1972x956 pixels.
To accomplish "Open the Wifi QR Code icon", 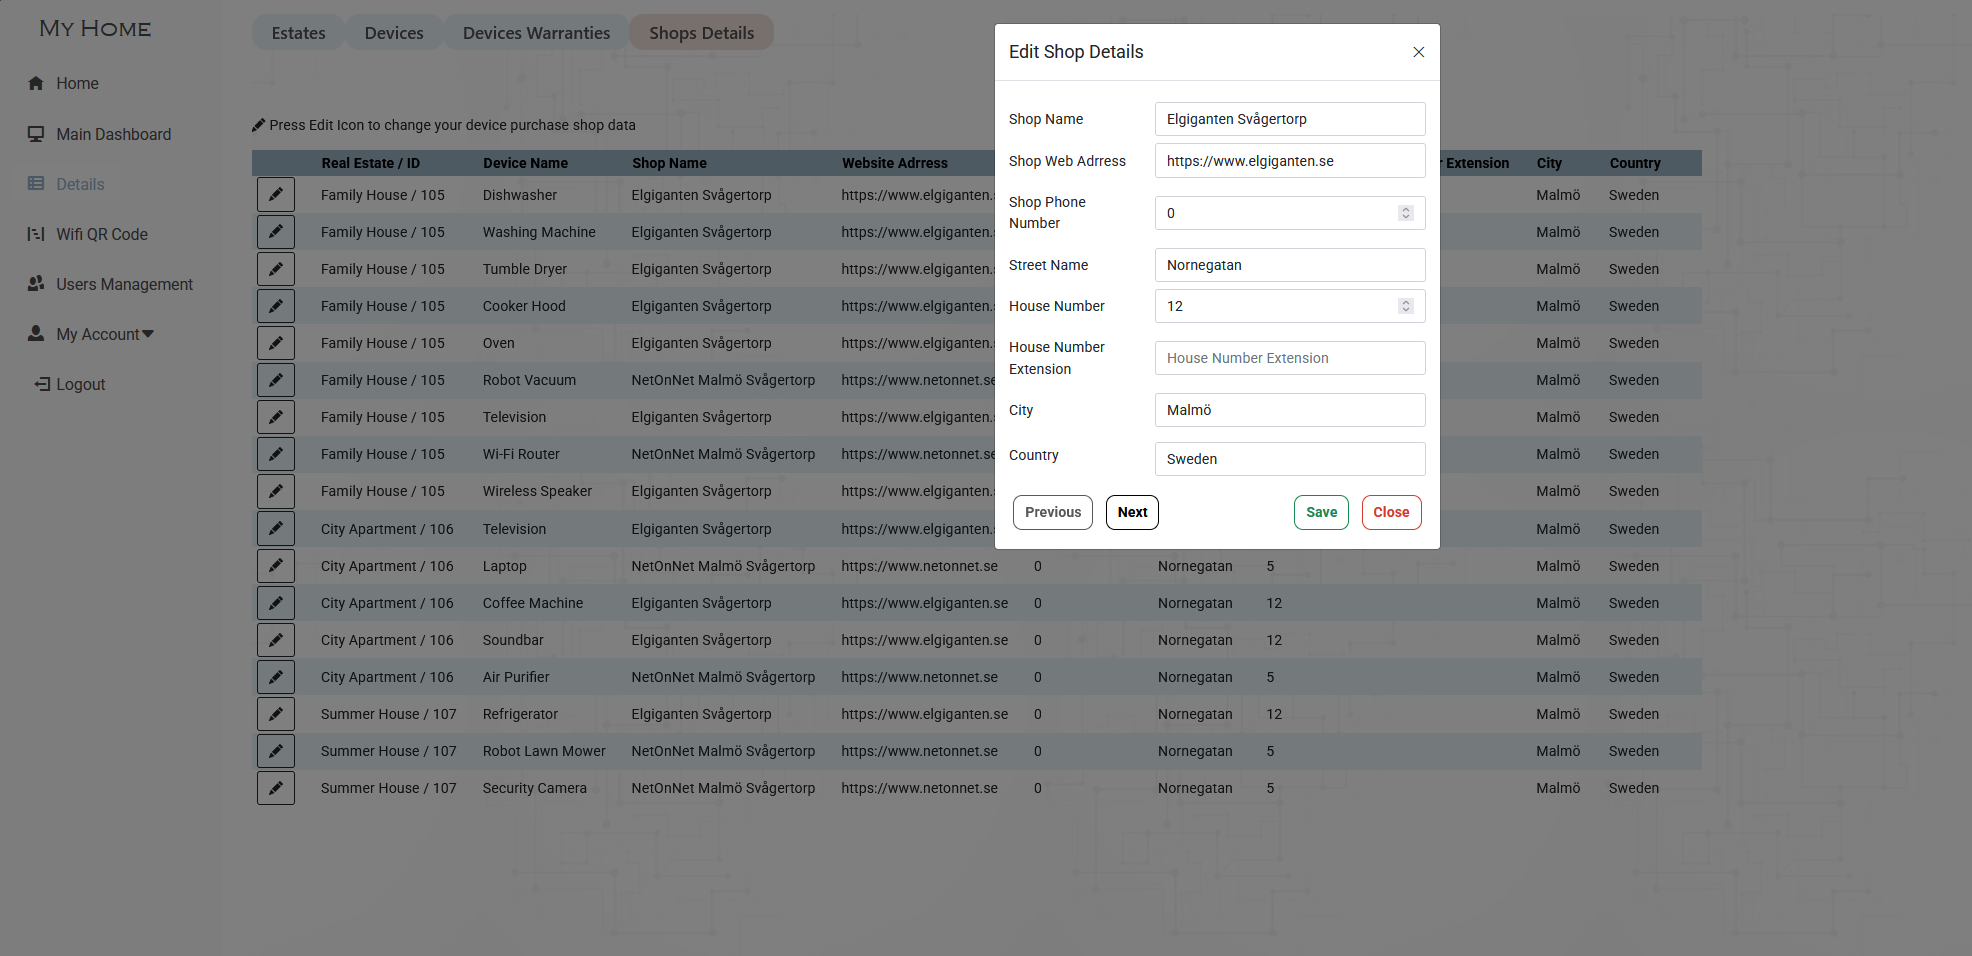I will pyautogui.click(x=36, y=234).
